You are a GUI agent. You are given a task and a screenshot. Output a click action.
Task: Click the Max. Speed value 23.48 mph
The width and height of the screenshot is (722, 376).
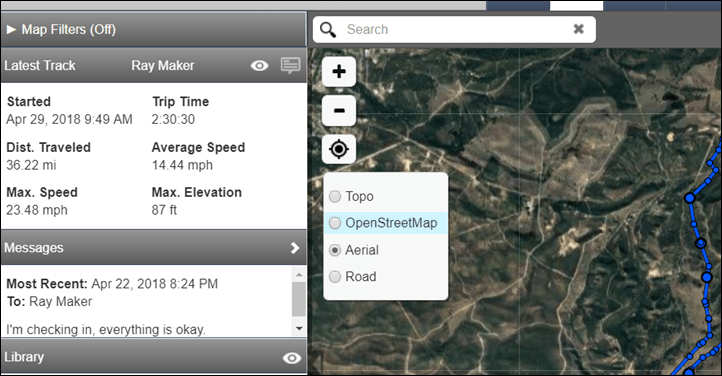click(37, 210)
